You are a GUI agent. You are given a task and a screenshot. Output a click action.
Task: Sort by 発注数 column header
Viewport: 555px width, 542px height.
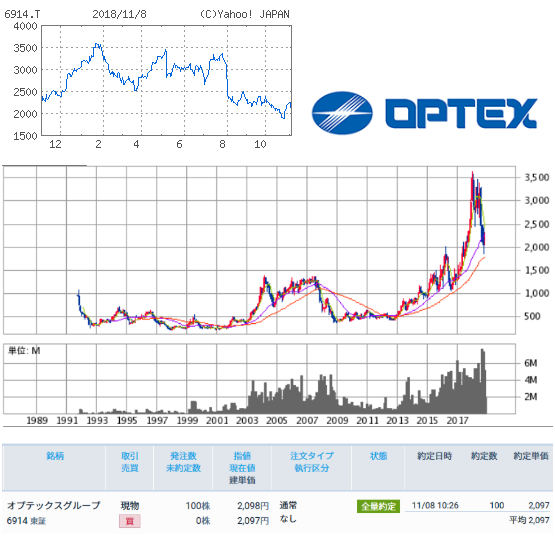[x=183, y=456]
